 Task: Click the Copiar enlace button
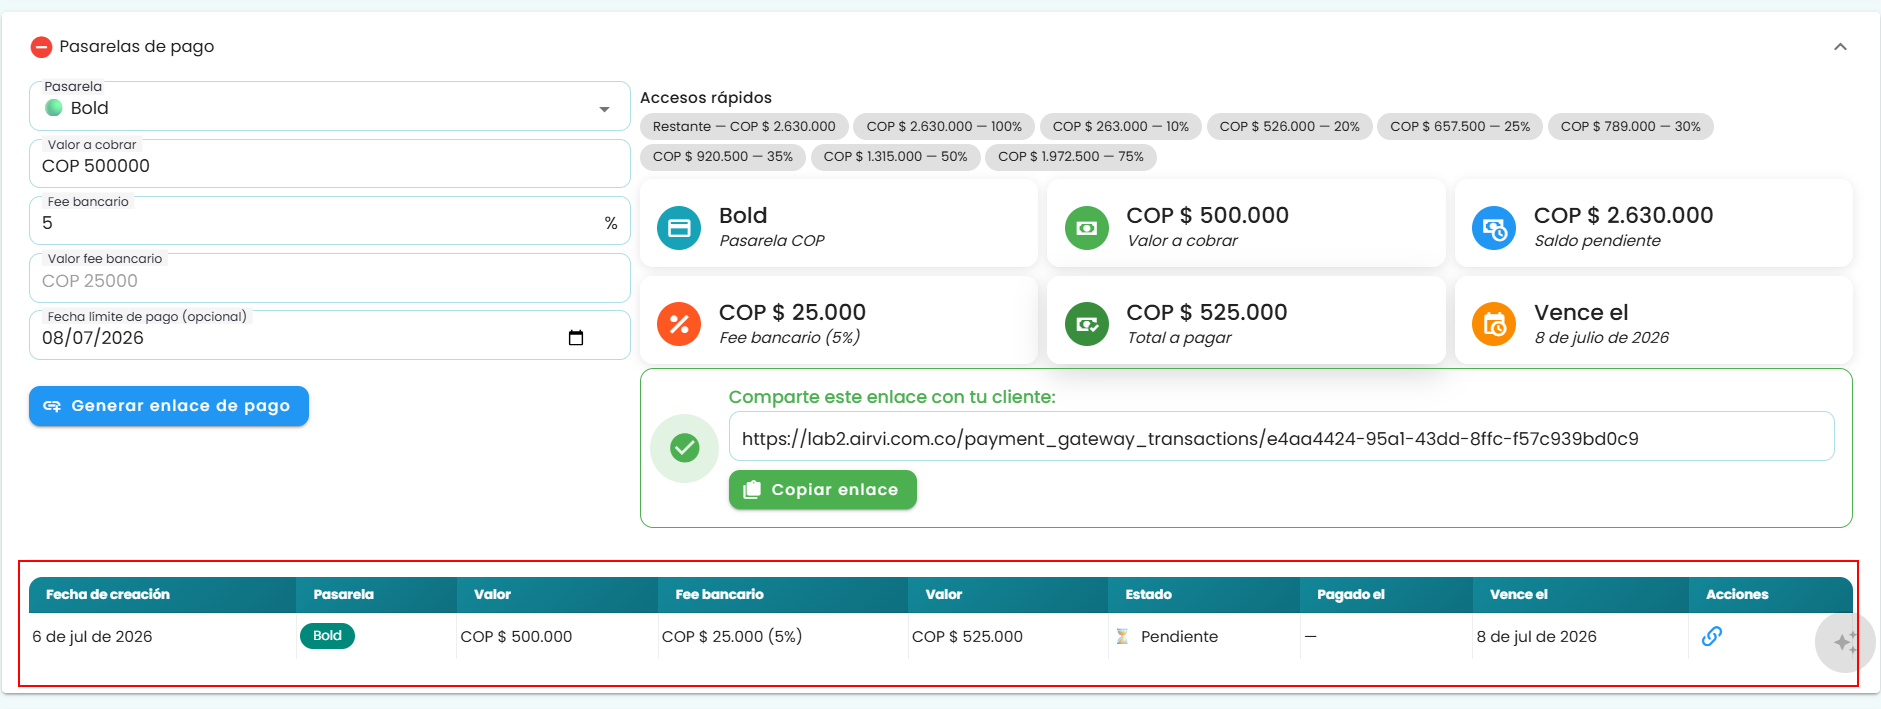pyautogui.click(x=823, y=490)
